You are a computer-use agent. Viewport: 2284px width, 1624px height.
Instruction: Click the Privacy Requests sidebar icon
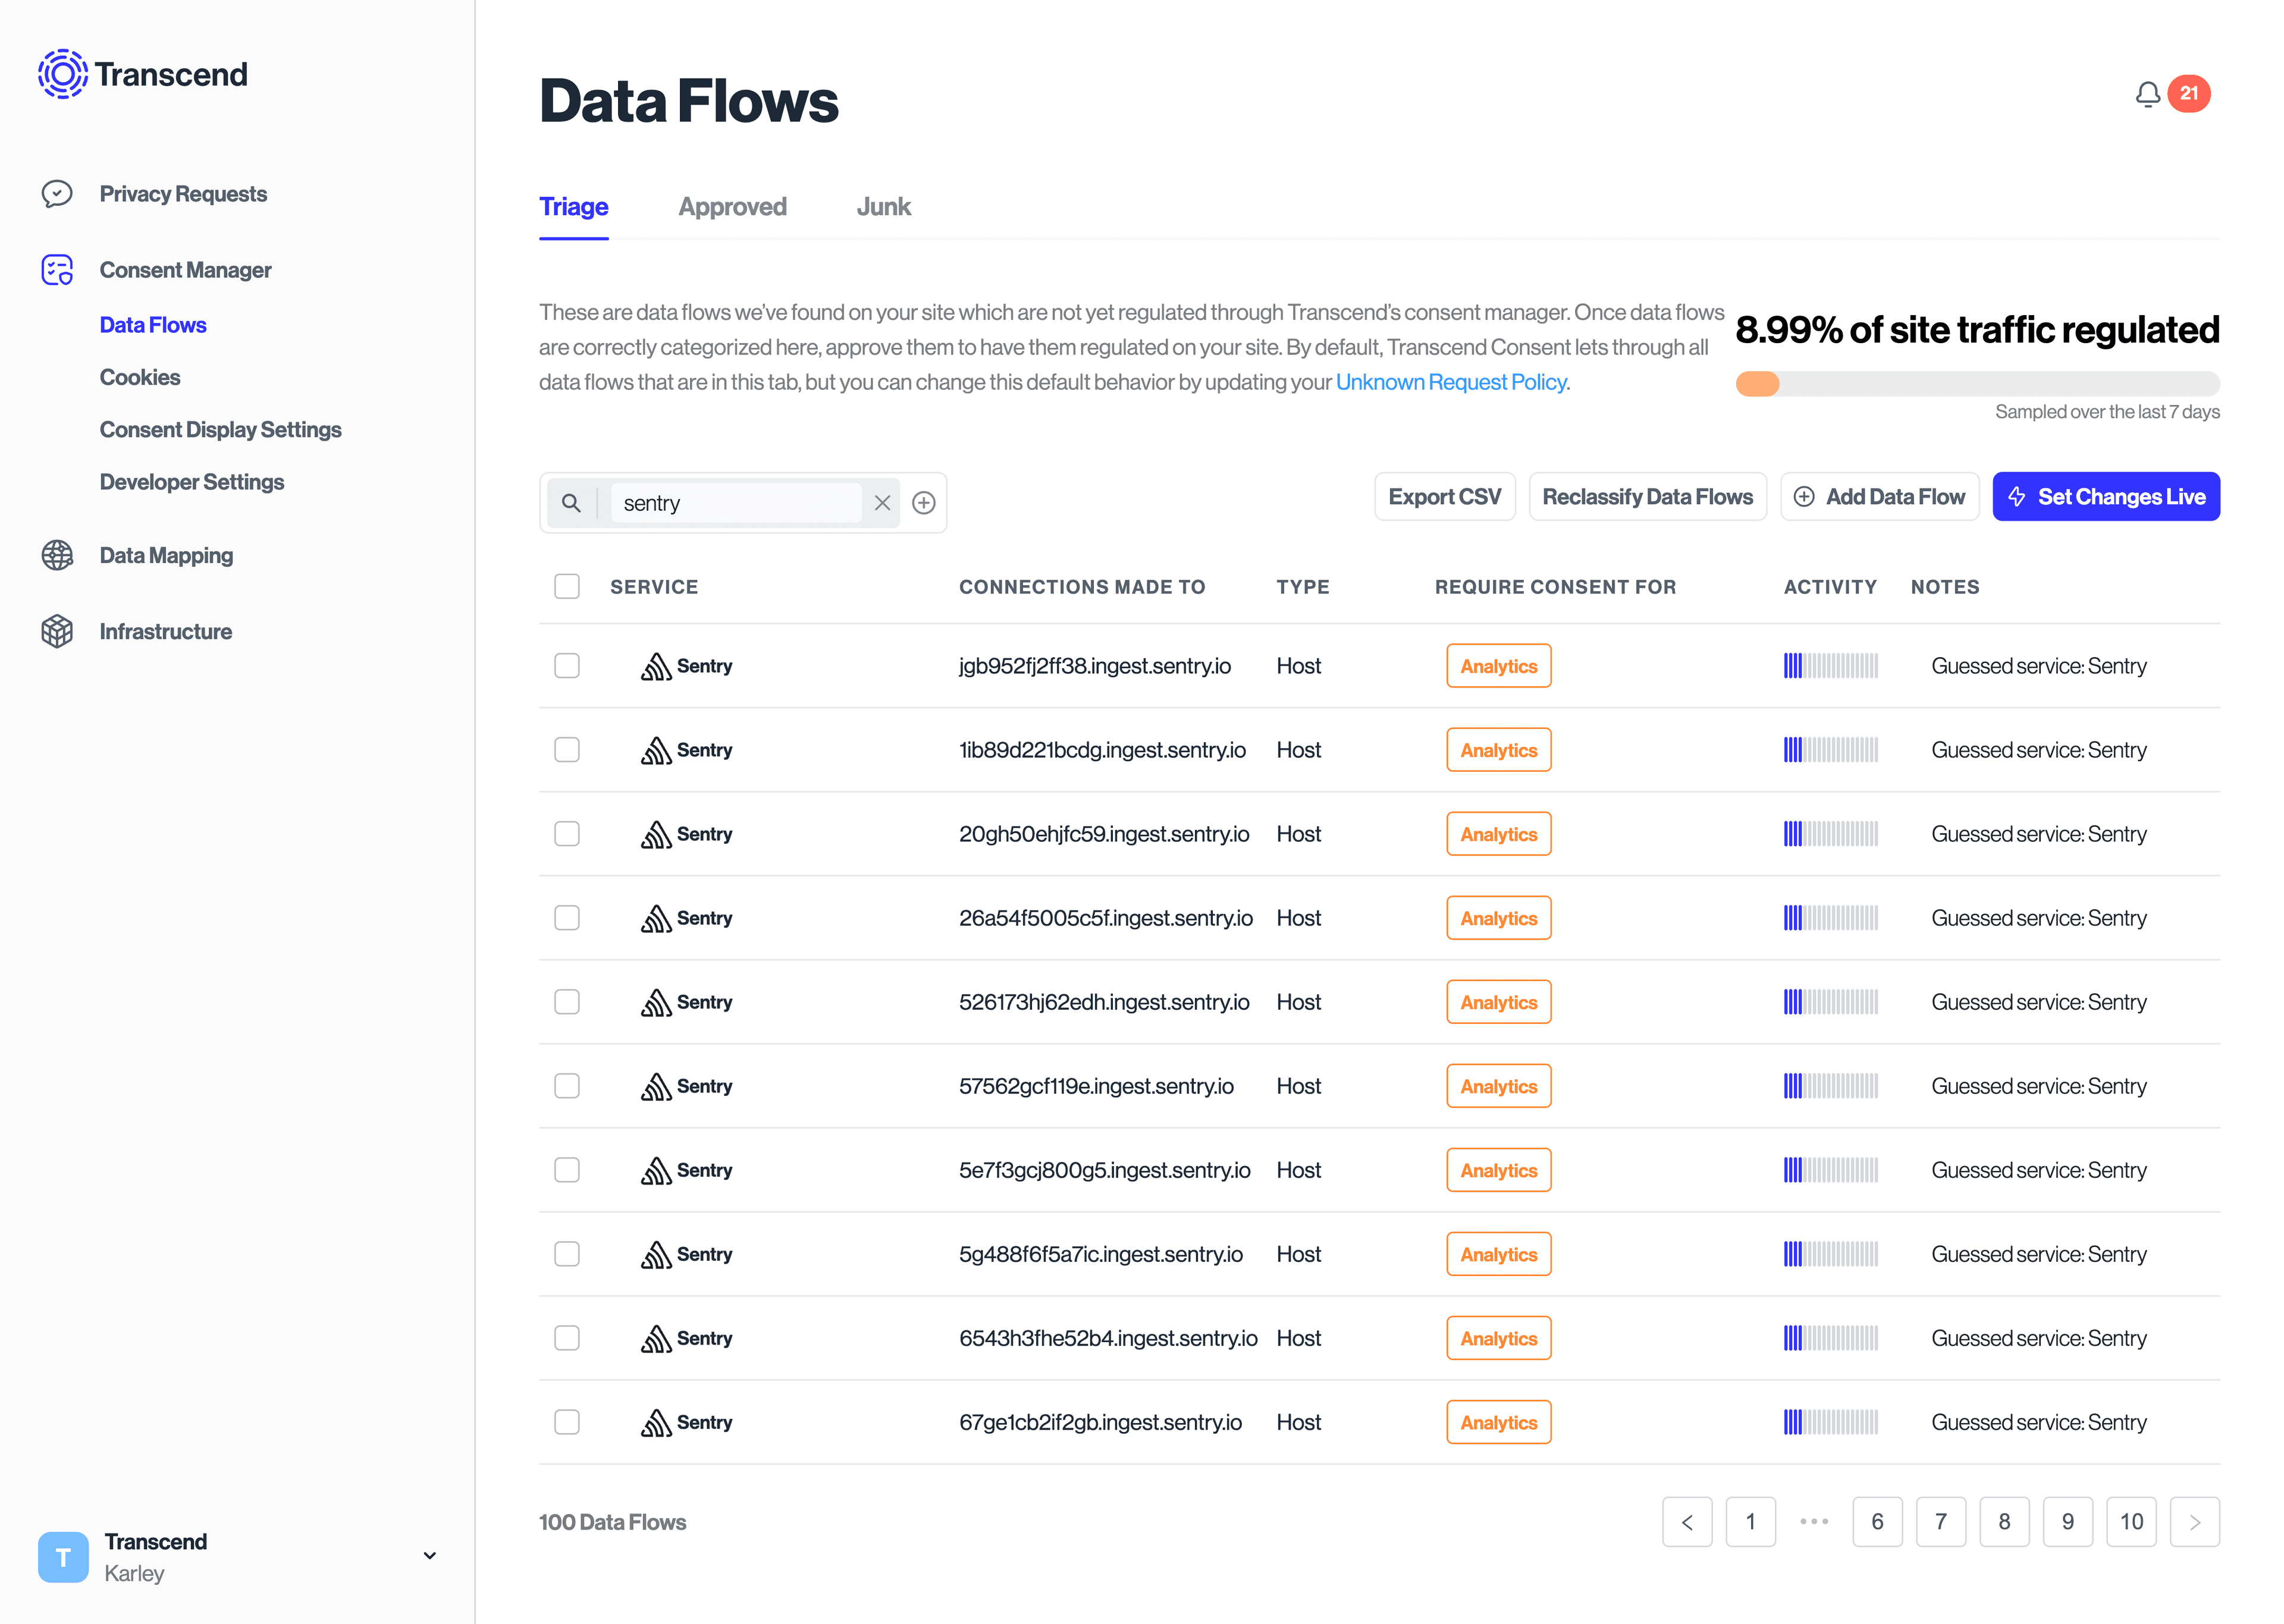(57, 193)
